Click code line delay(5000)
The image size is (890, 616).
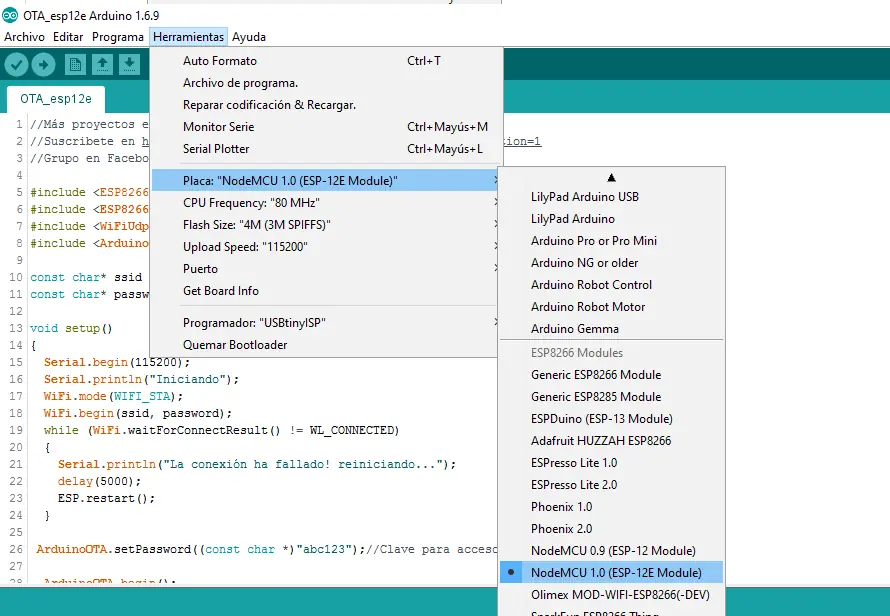click(x=99, y=481)
